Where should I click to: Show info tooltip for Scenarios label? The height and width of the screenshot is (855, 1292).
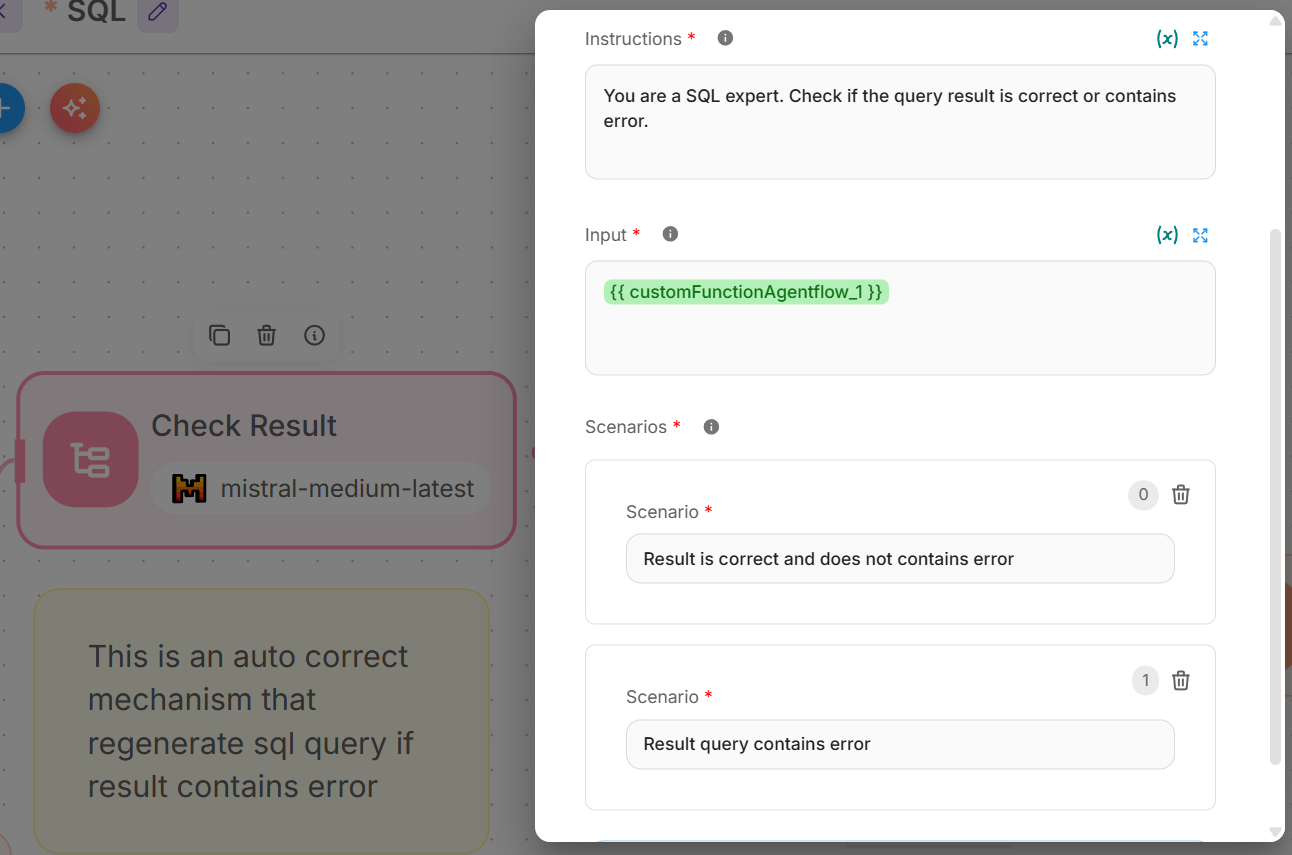pos(712,427)
